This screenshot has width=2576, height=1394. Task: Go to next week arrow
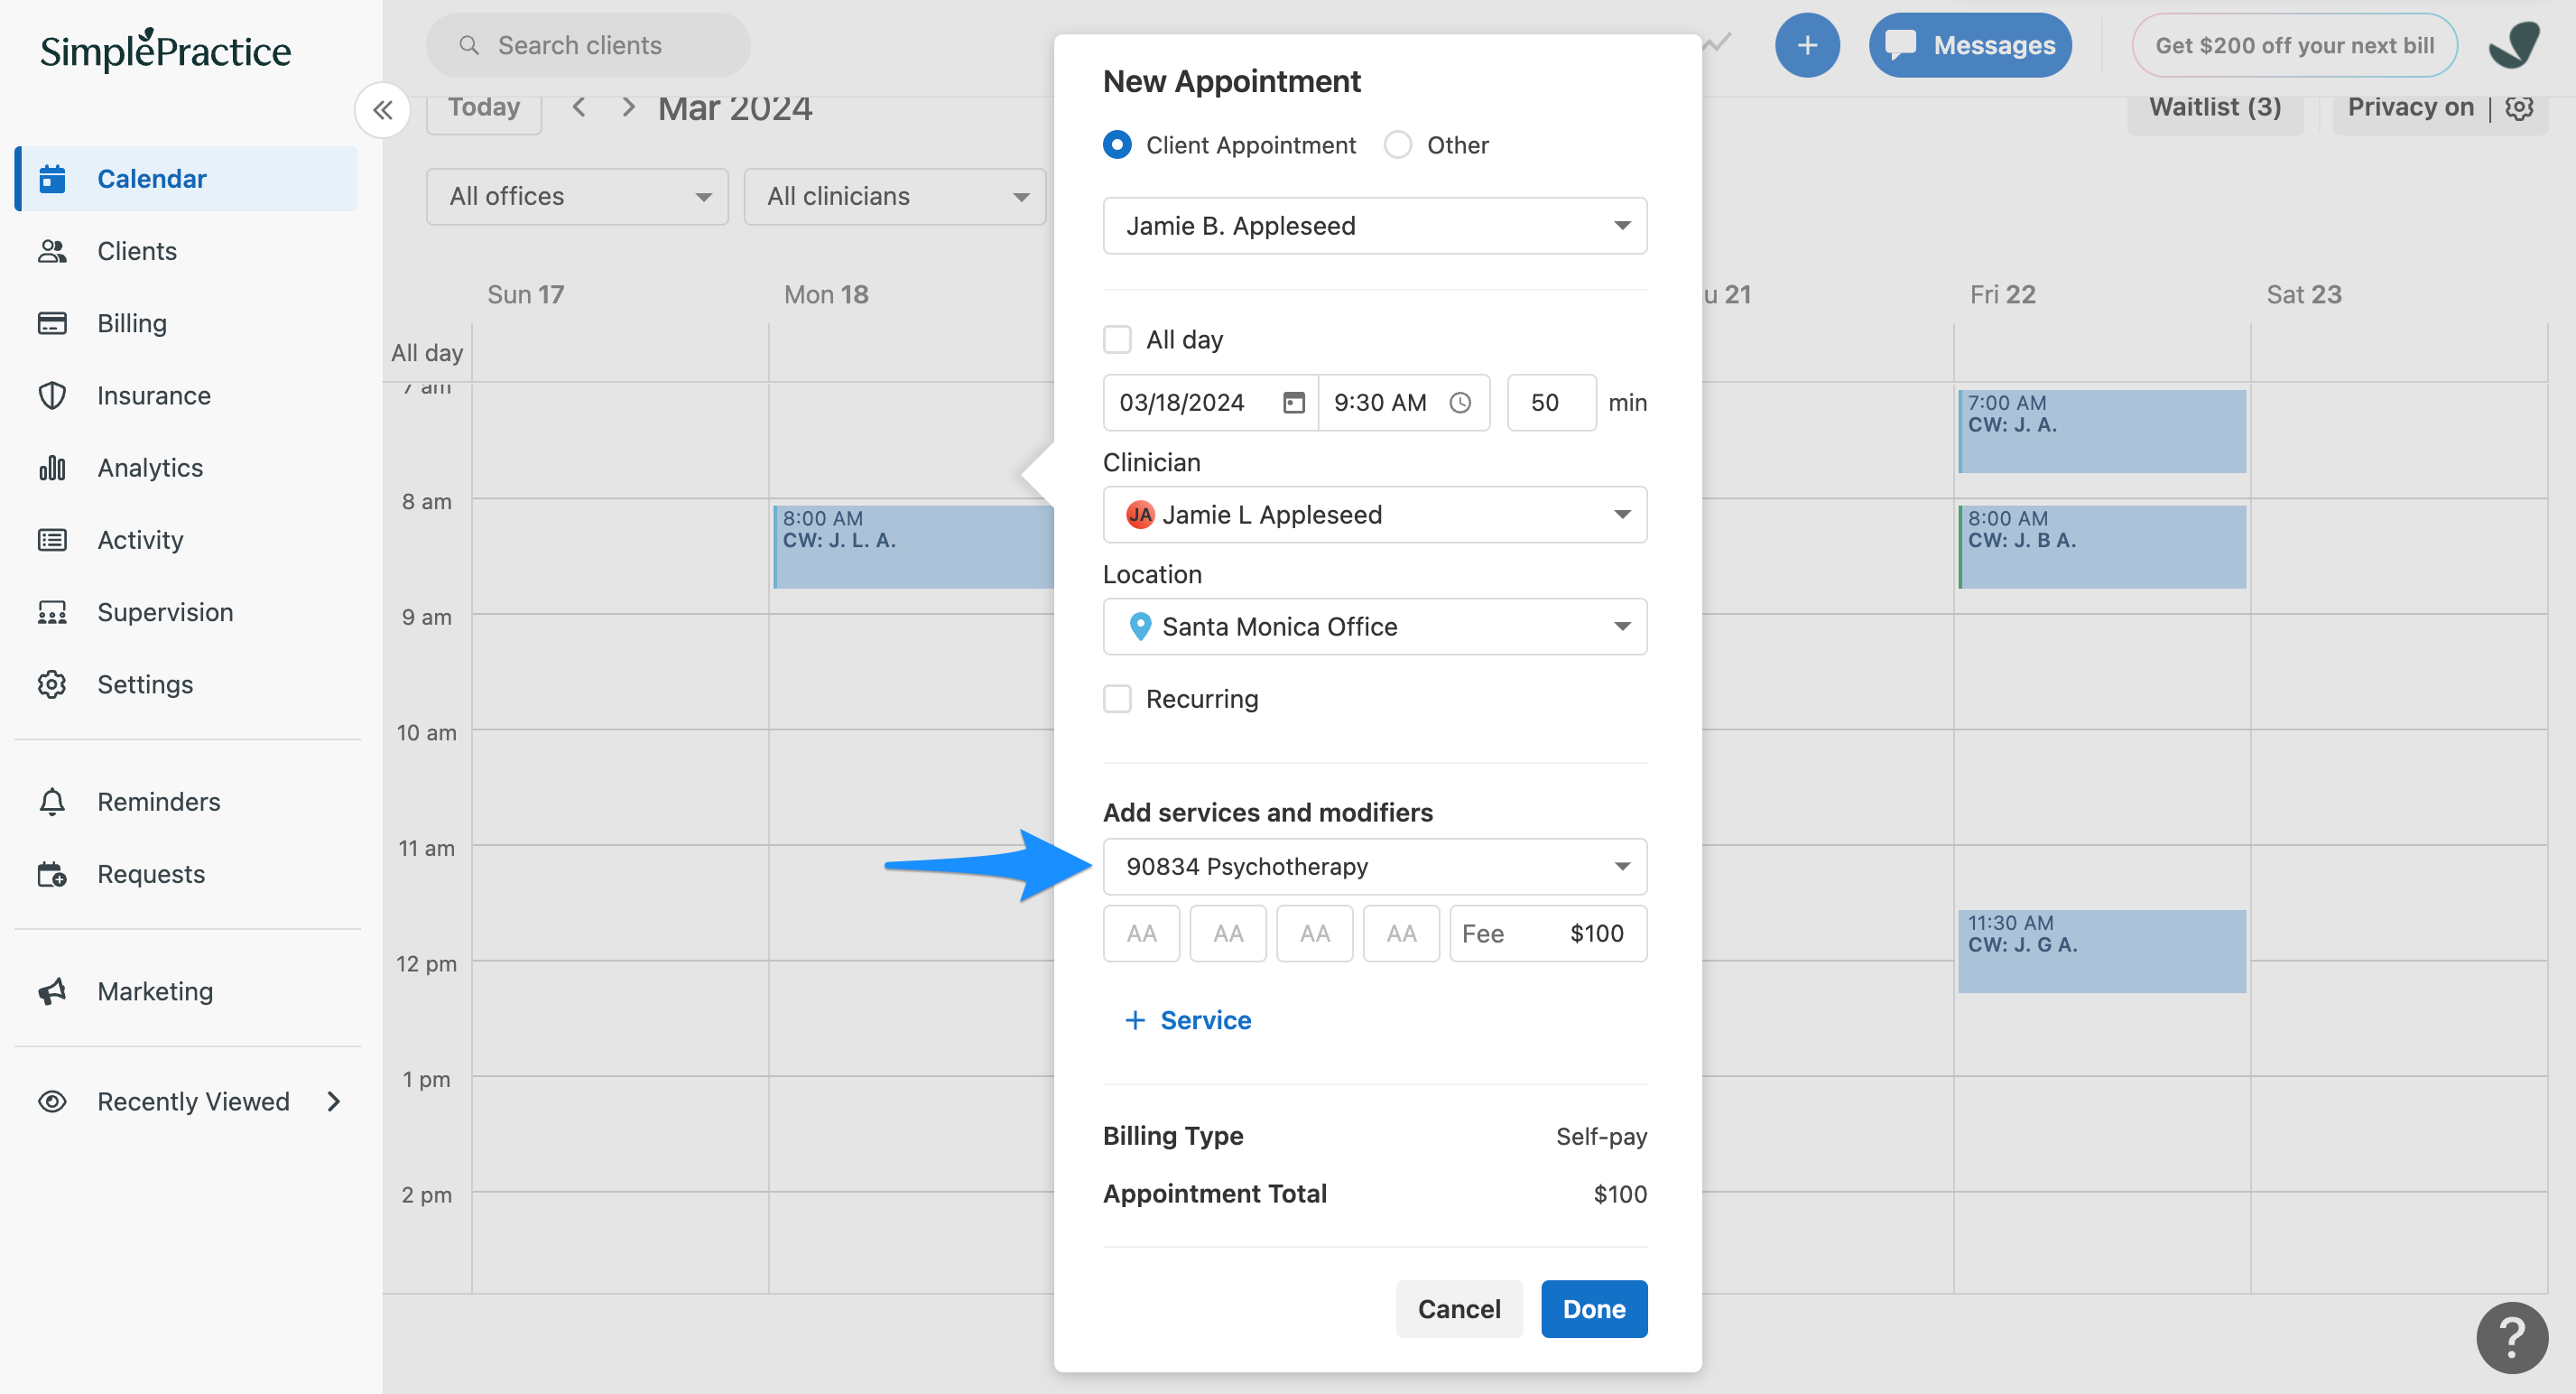tap(628, 107)
